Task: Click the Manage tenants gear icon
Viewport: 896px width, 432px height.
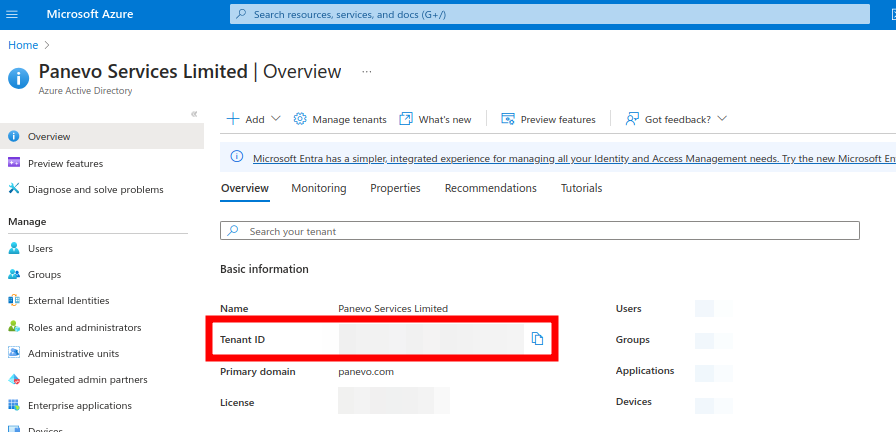Action: tap(300, 119)
